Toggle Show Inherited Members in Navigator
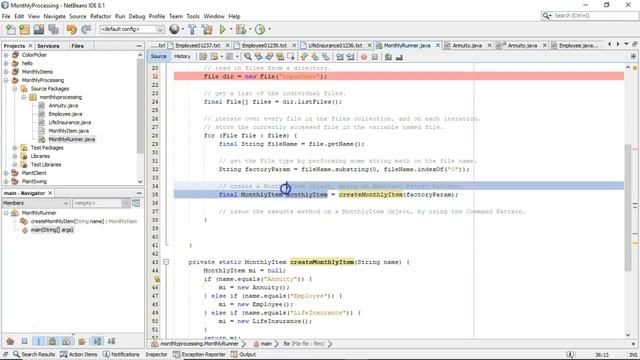This screenshot has width=640, height=360. [10, 341]
